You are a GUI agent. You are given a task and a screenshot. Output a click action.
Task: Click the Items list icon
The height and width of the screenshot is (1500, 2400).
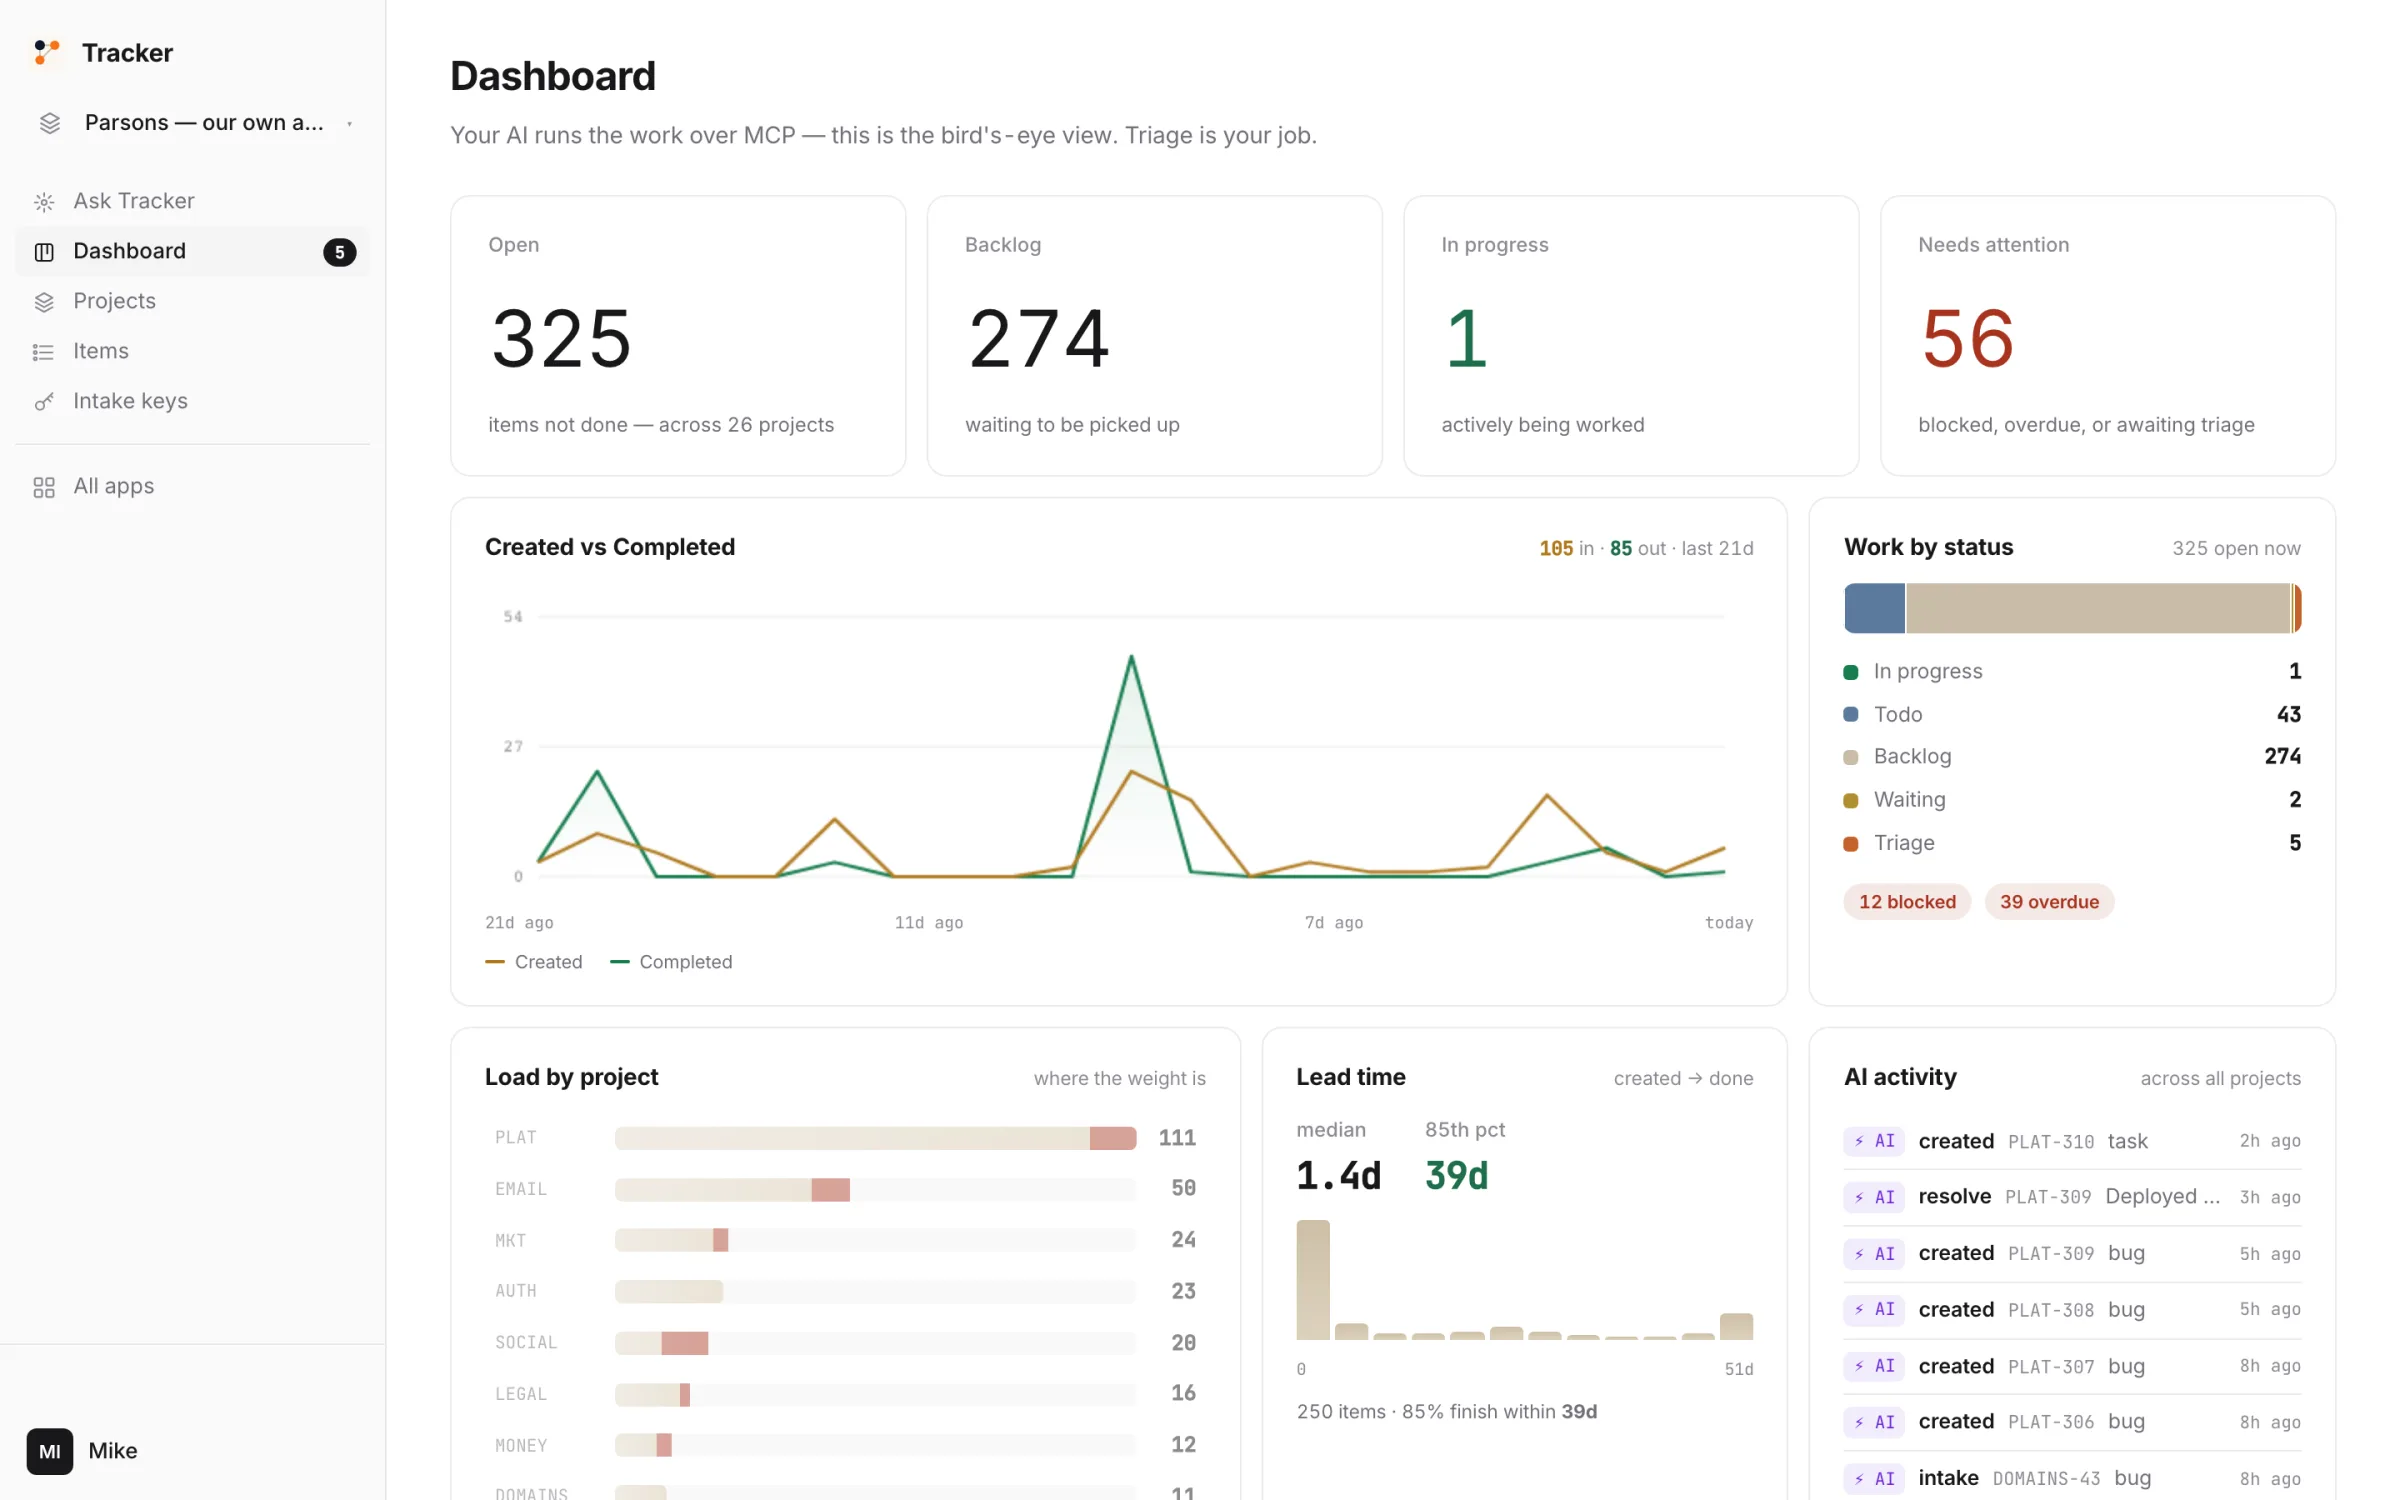44,352
